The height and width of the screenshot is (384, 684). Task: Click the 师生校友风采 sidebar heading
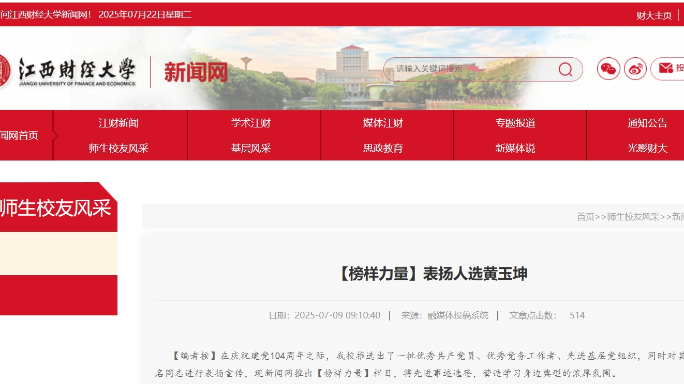pyautogui.click(x=55, y=208)
